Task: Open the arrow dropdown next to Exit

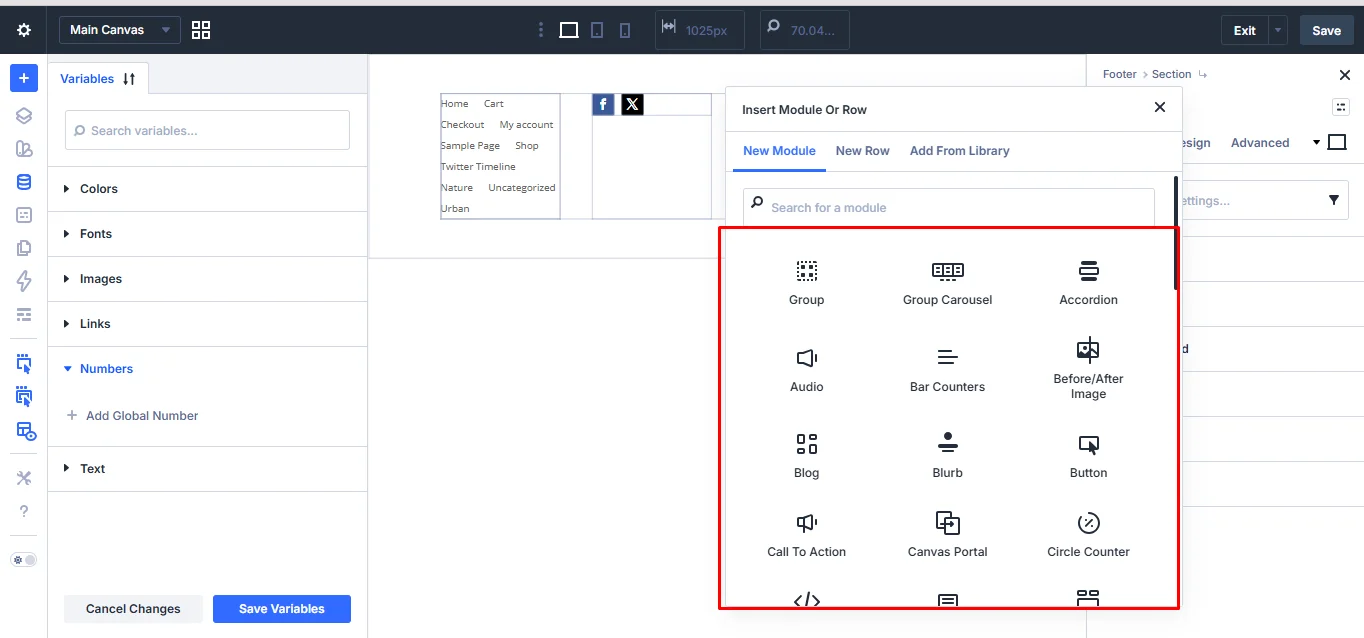Action: tap(1278, 30)
